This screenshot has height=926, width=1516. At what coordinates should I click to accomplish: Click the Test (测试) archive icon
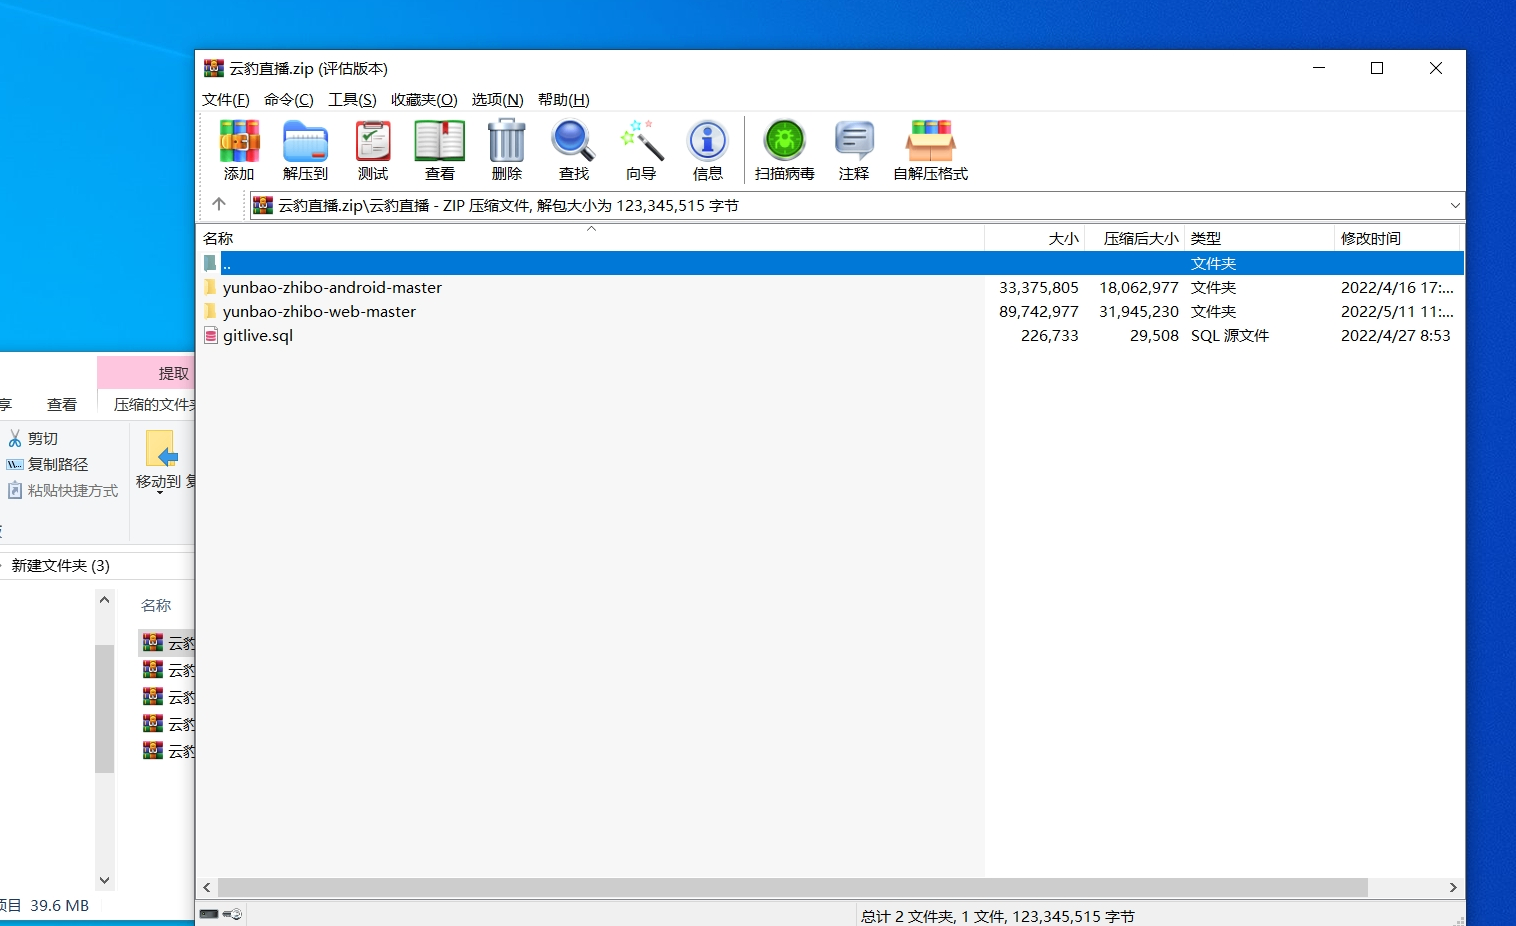tap(373, 141)
